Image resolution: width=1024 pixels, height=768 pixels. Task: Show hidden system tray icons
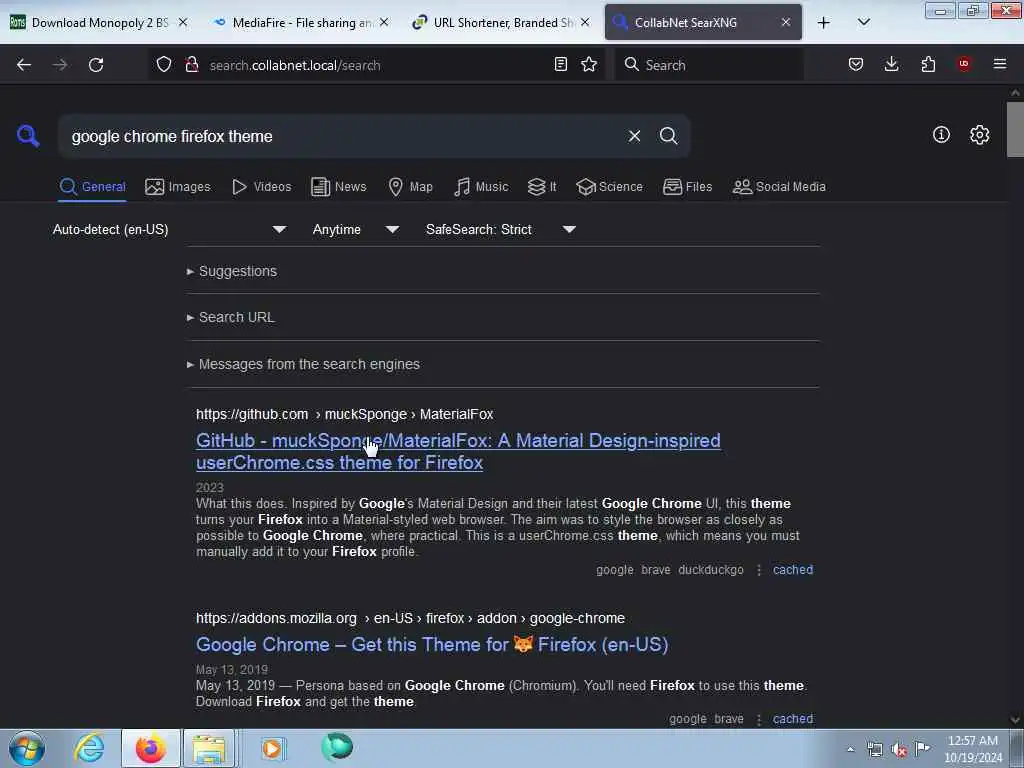click(850, 750)
